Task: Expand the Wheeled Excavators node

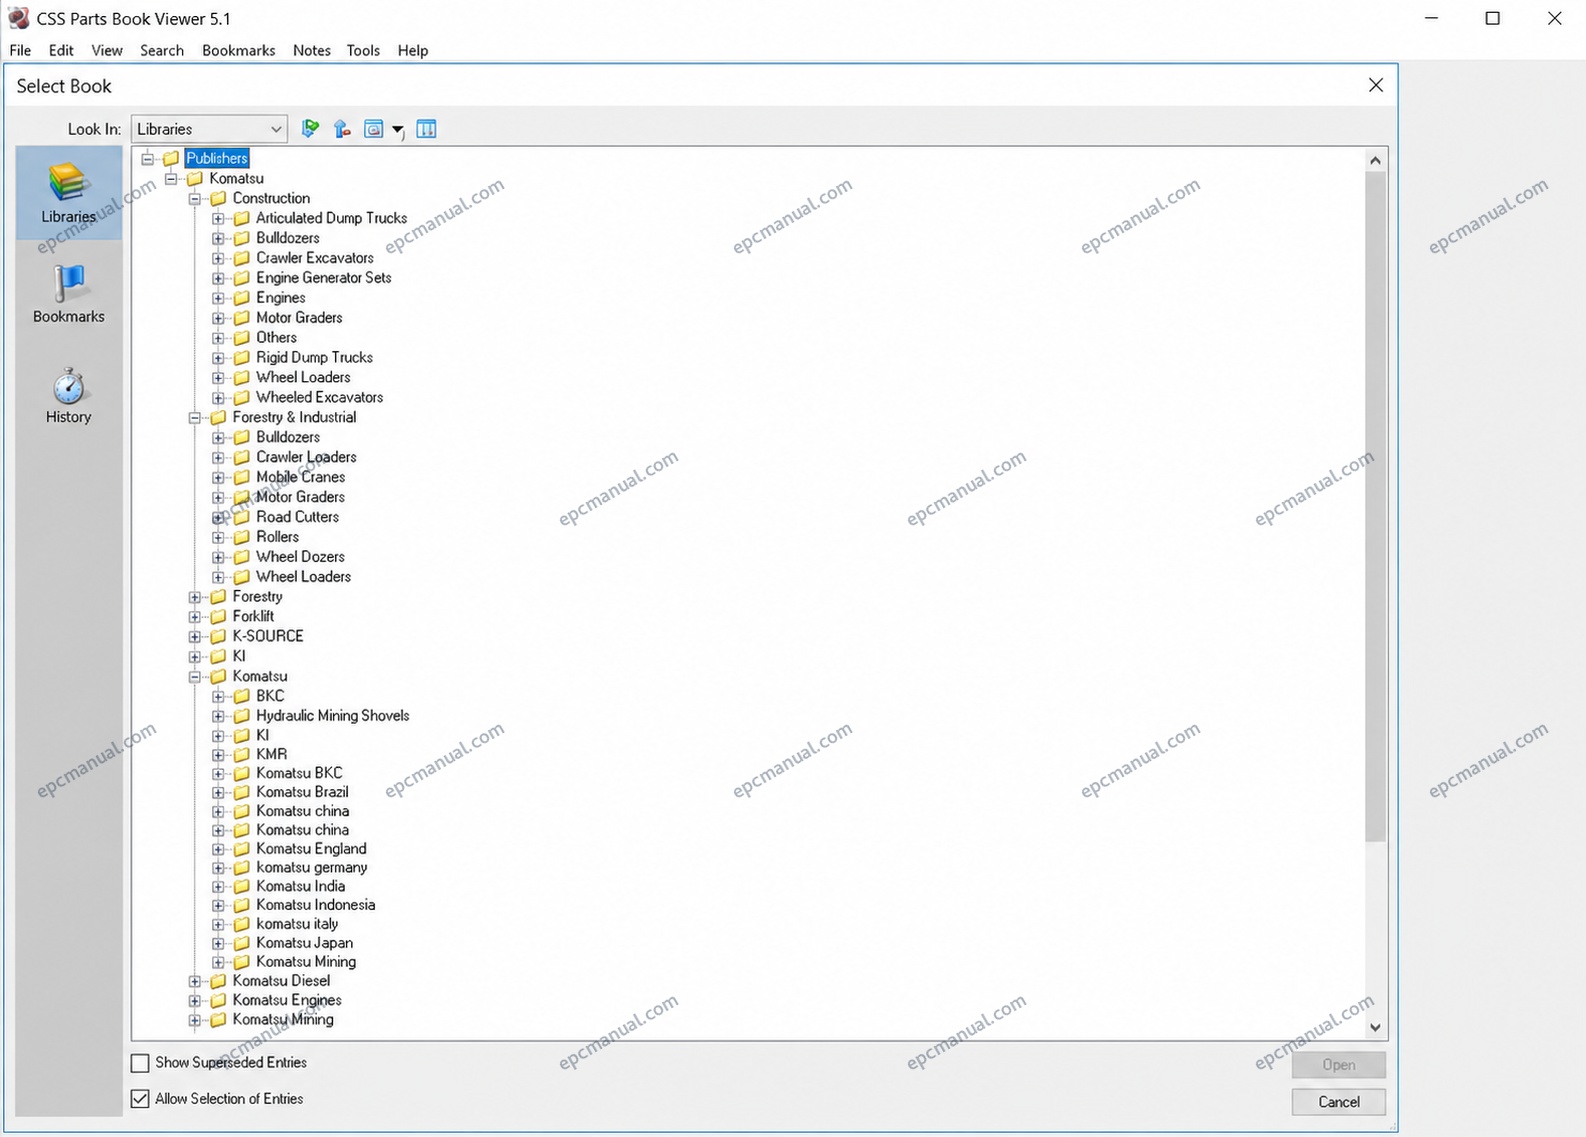Action: 218,398
